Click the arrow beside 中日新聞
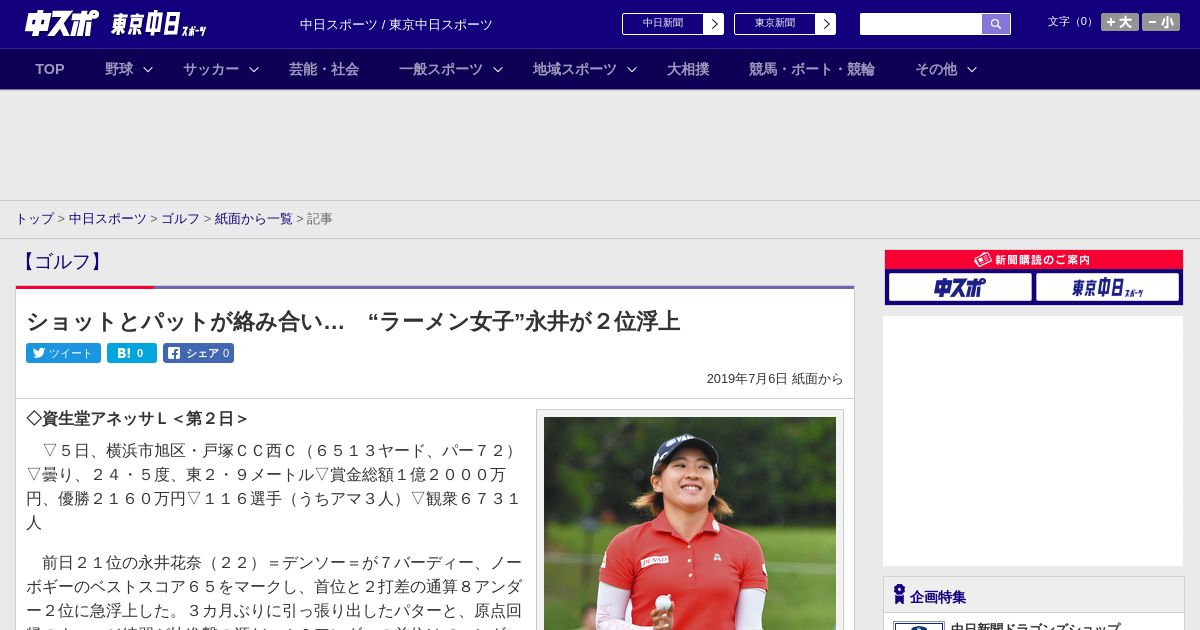1200x630 pixels. point(714,24)
